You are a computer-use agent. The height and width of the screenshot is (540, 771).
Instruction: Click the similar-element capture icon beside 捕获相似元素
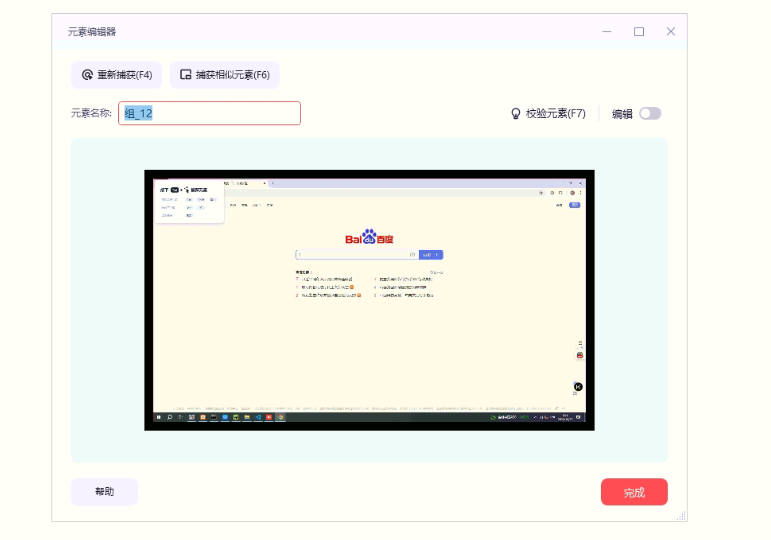point(185,75)
